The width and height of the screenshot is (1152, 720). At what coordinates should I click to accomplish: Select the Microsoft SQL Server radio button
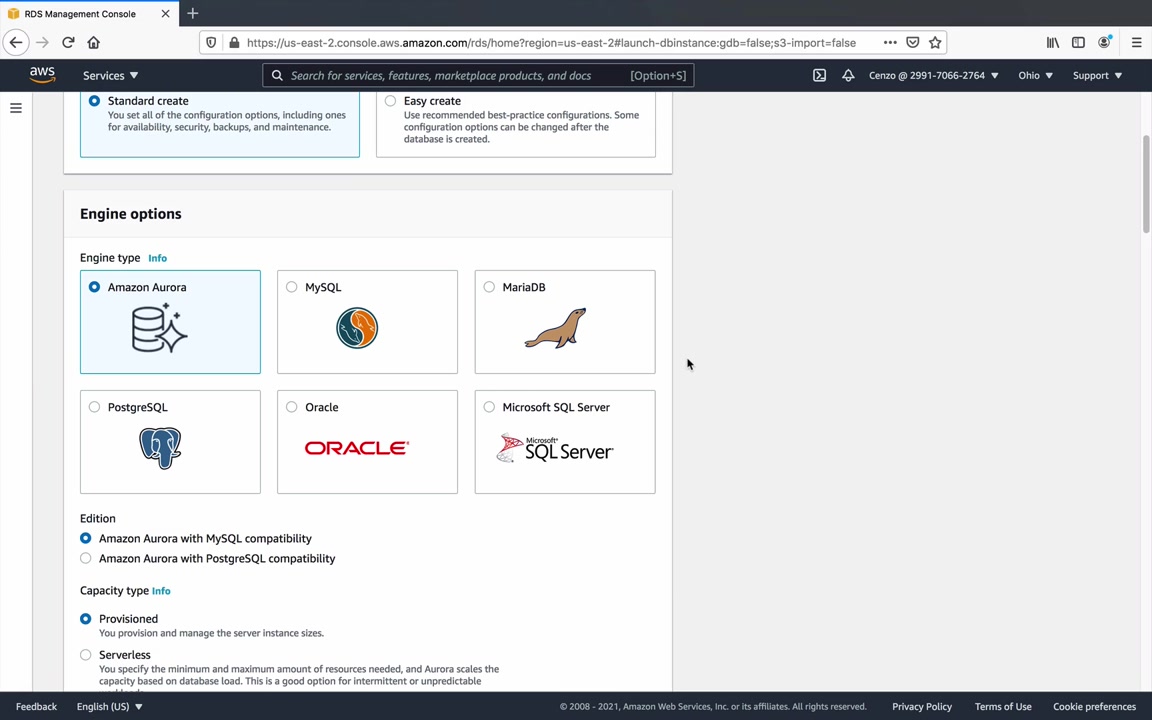point(489,406)
